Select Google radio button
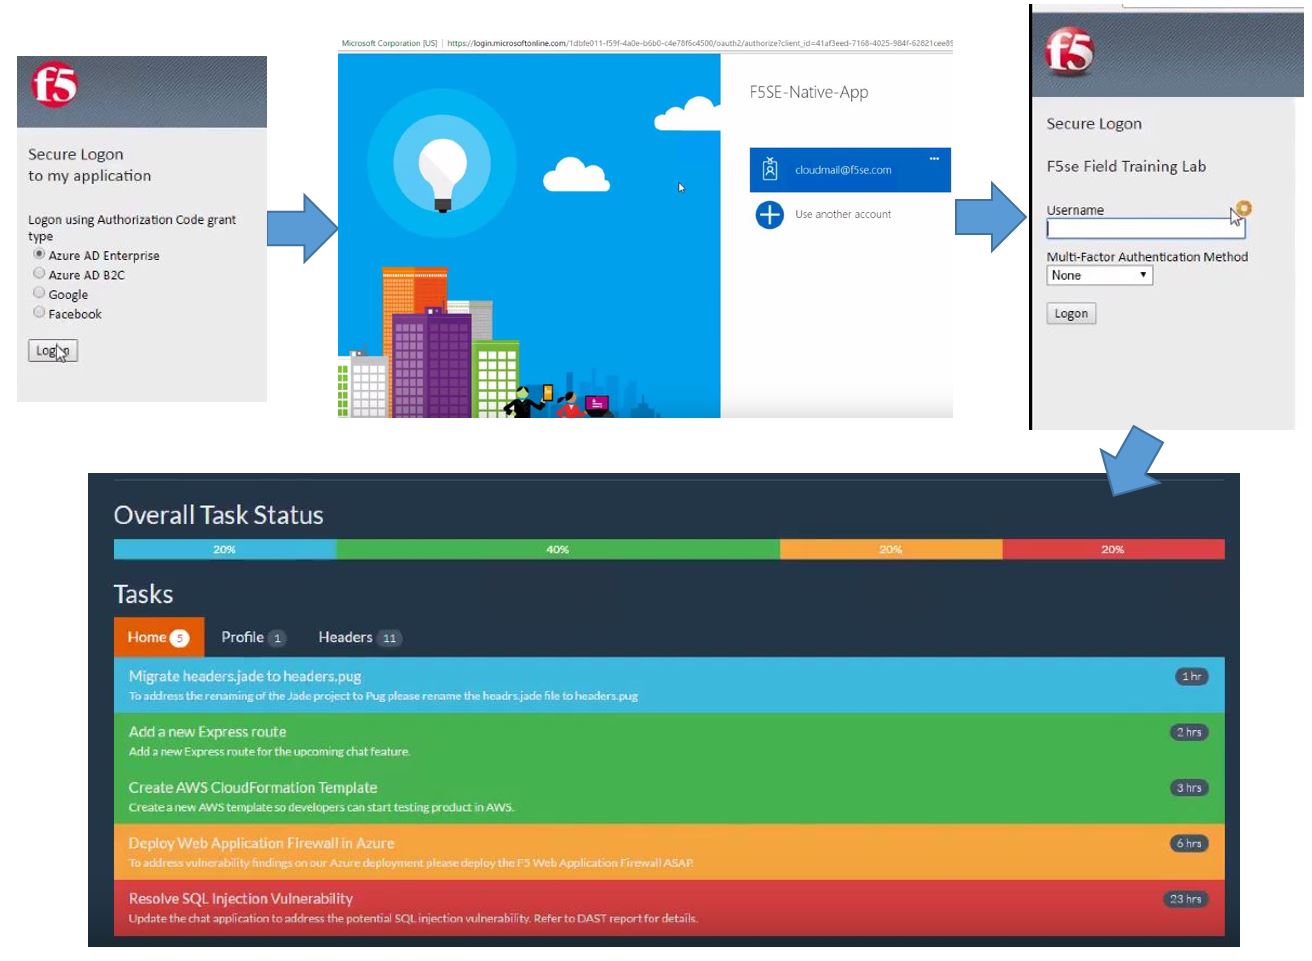1312x961 pixels. (x=39, y=293)
